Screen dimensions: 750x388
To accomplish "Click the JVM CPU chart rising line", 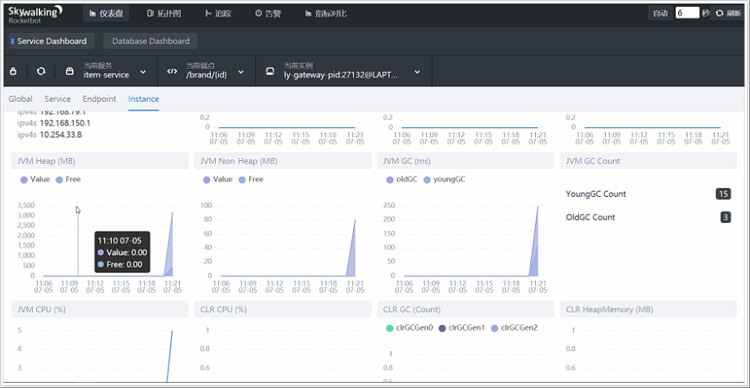I will [x=170, y=356].
